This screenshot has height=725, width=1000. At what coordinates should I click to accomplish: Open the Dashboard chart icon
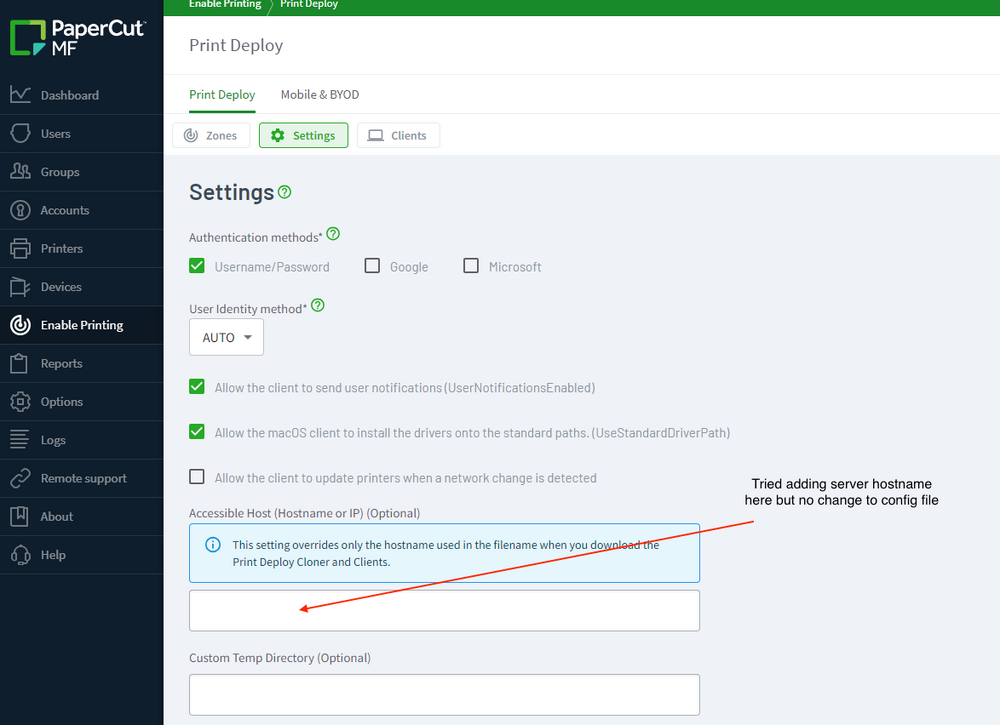click(x=20, y=95)
